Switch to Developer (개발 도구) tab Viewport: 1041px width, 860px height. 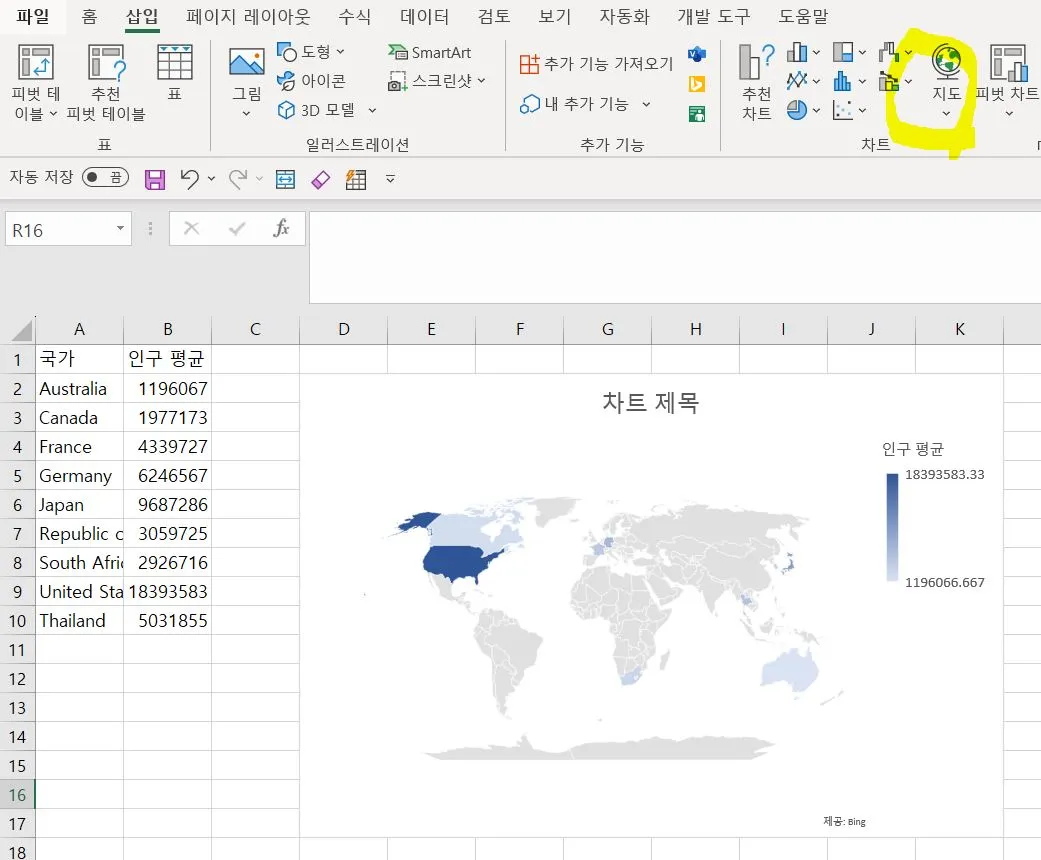tap(714, 16)
